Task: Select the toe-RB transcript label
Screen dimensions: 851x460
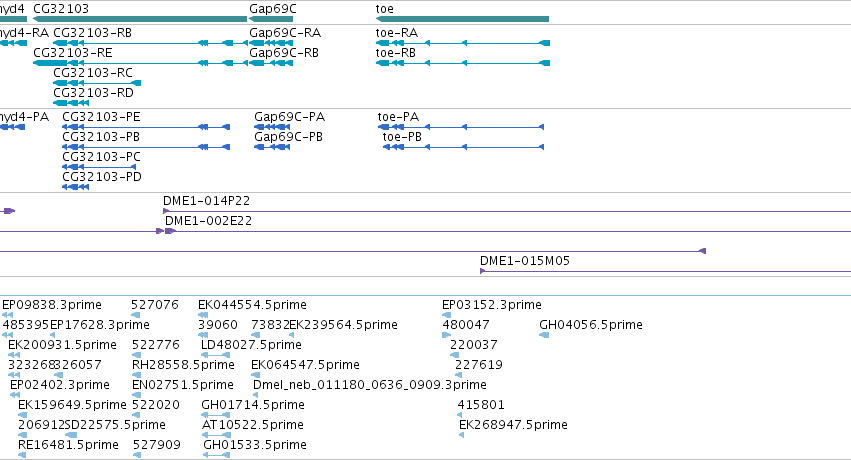Action: pyautogui.click(x=396, y=53)
